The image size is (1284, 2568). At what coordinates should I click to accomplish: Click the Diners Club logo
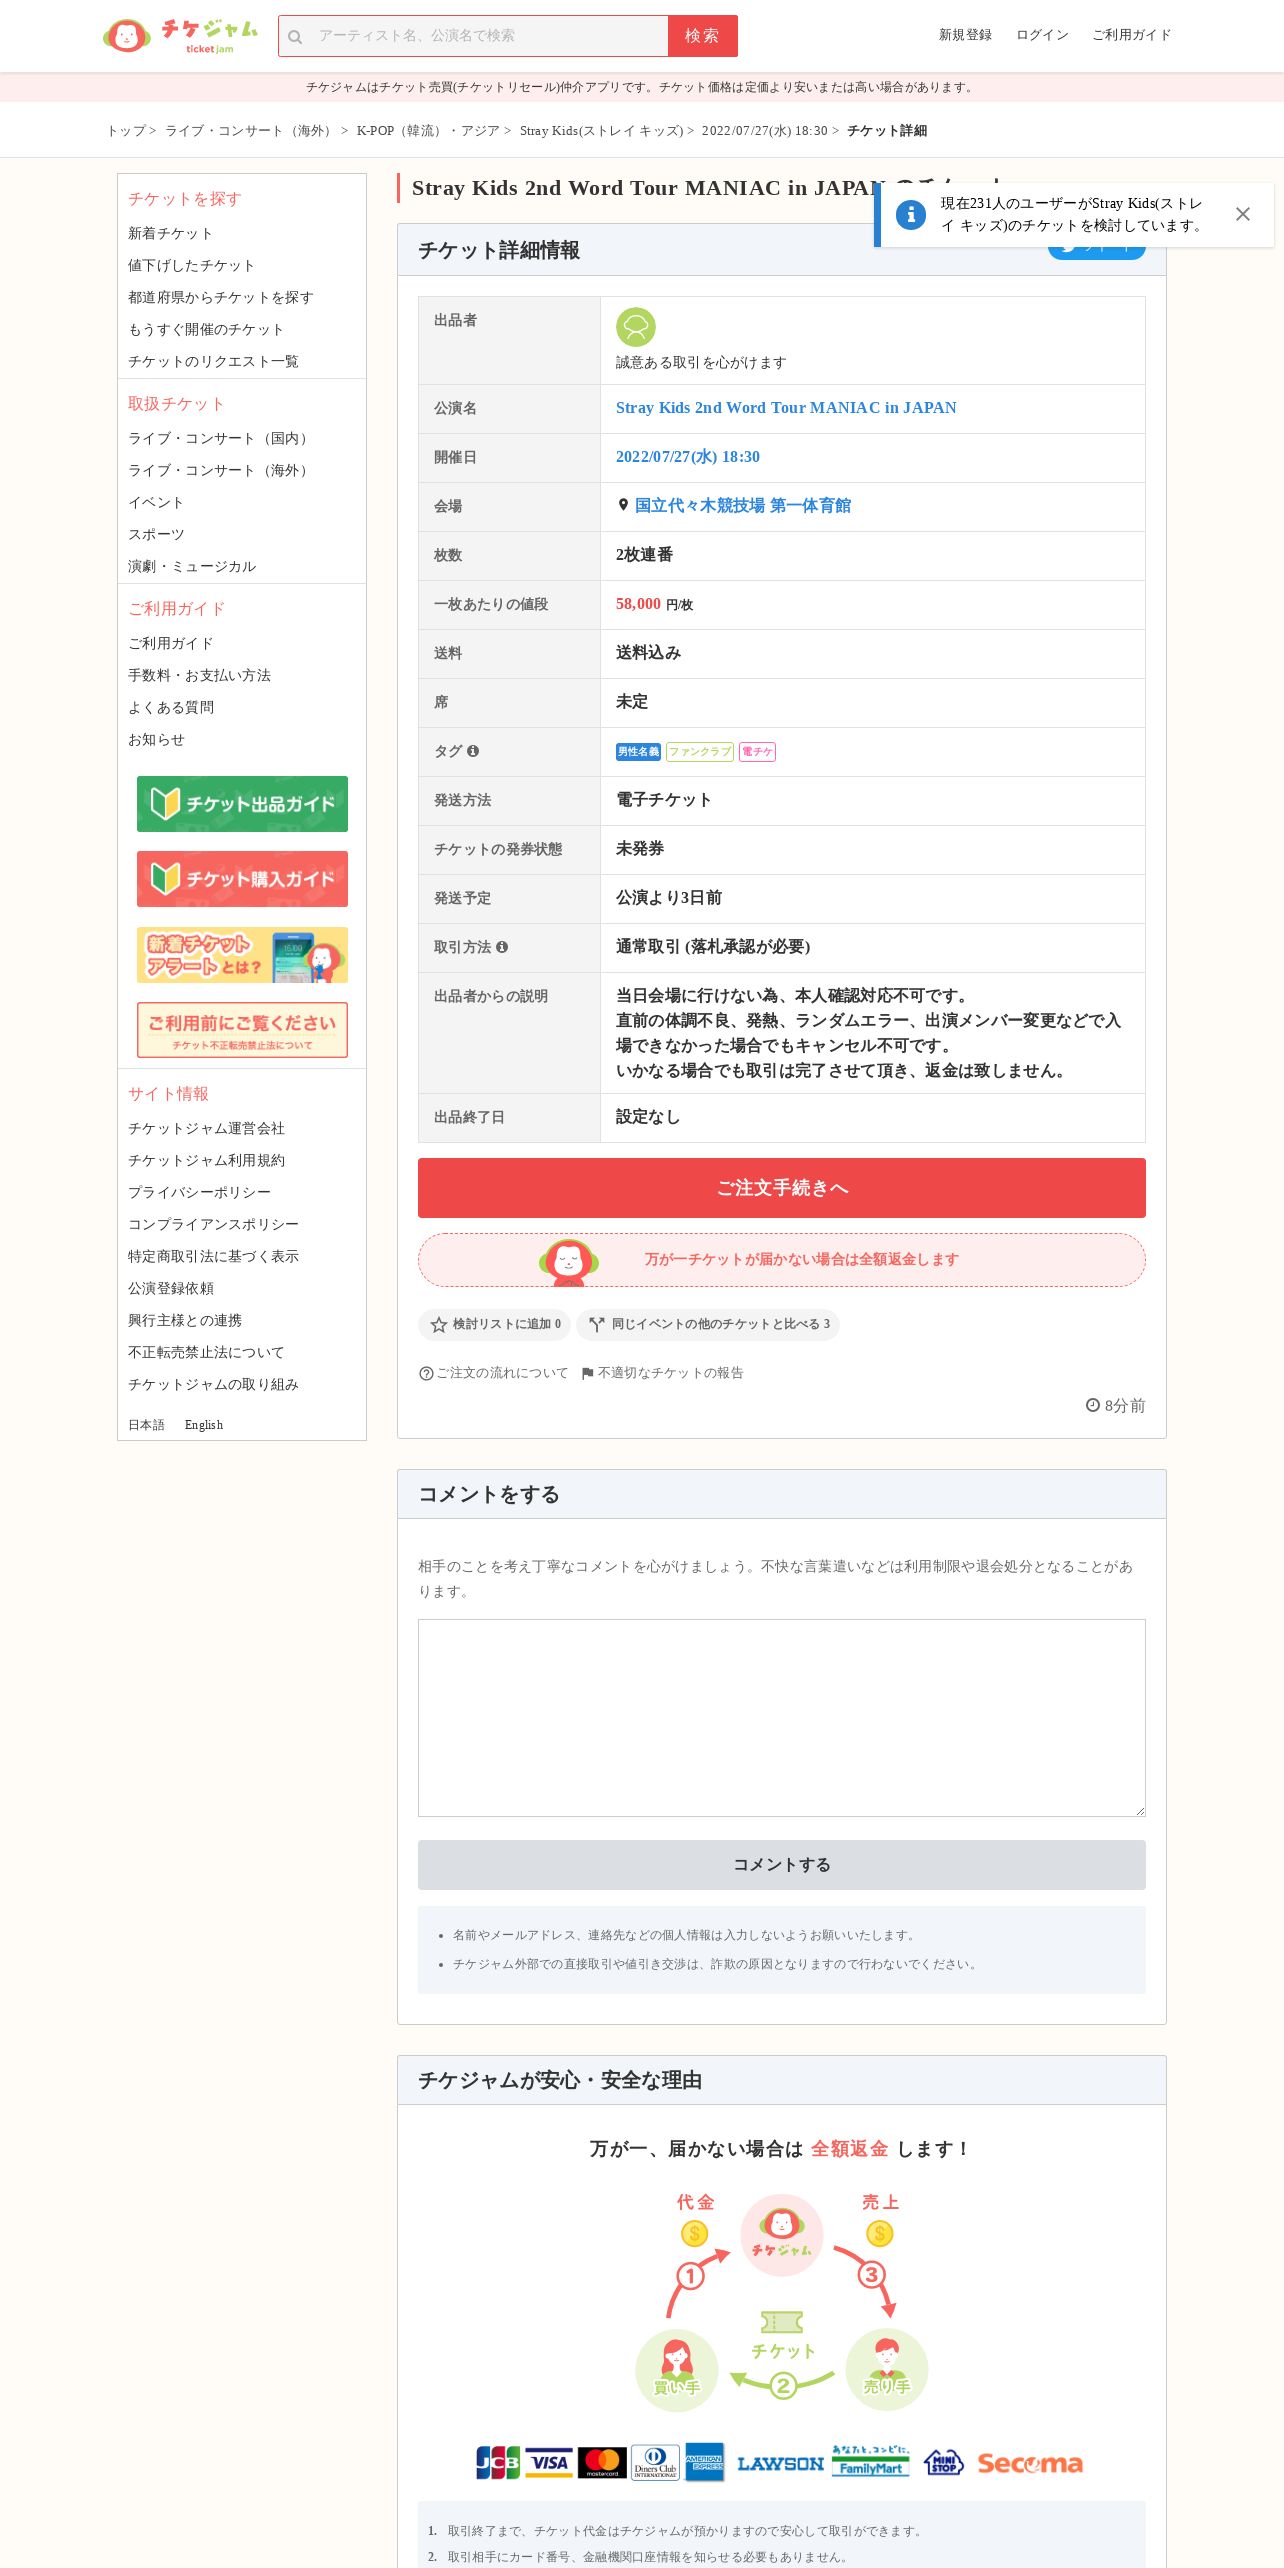pyautogui.click(x=655, y=2462)
